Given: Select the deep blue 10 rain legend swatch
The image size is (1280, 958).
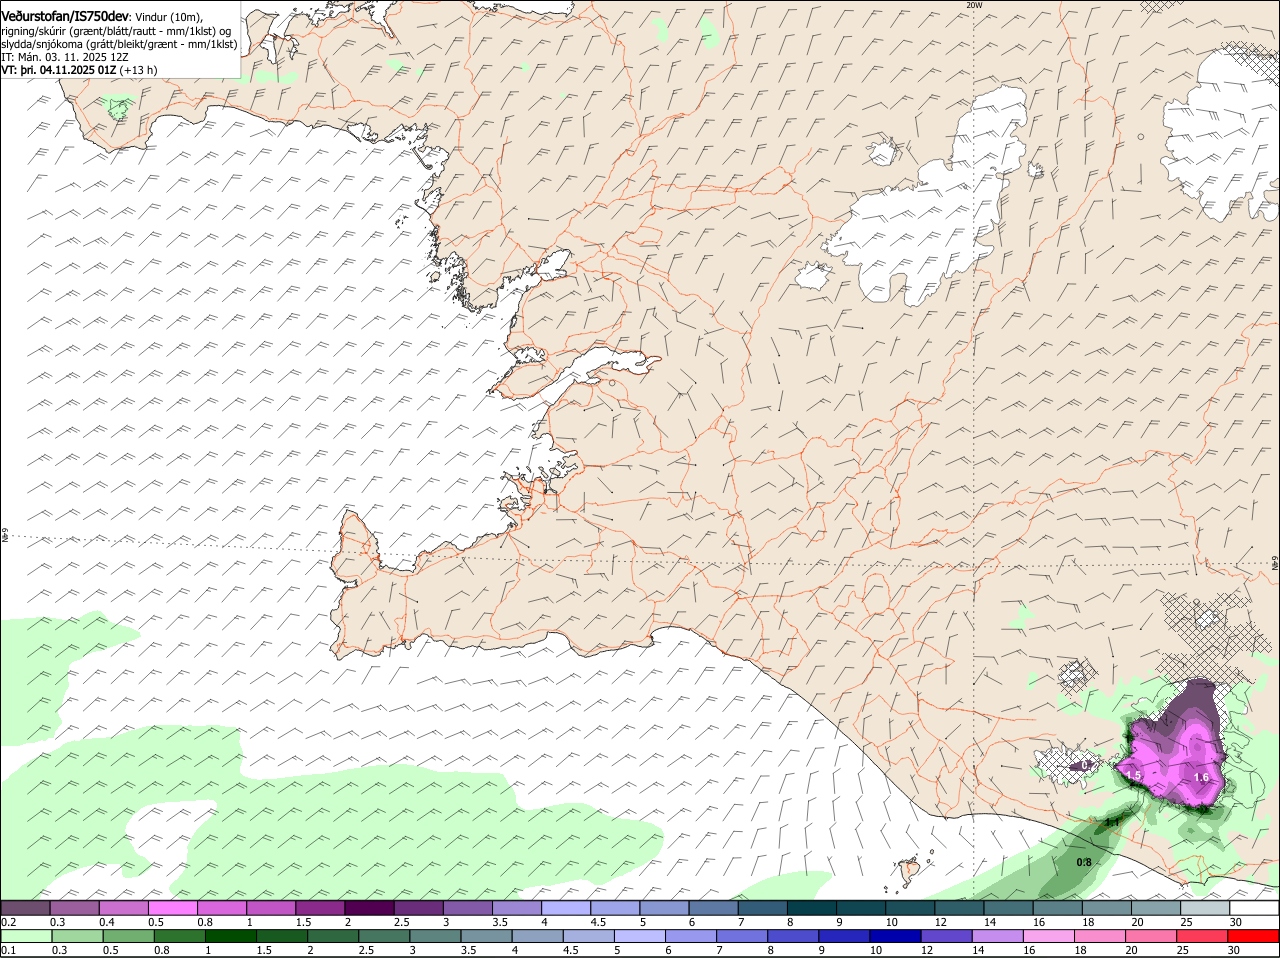Looking at the screenshot, I should pyautogui.click(x=896, y=937).
